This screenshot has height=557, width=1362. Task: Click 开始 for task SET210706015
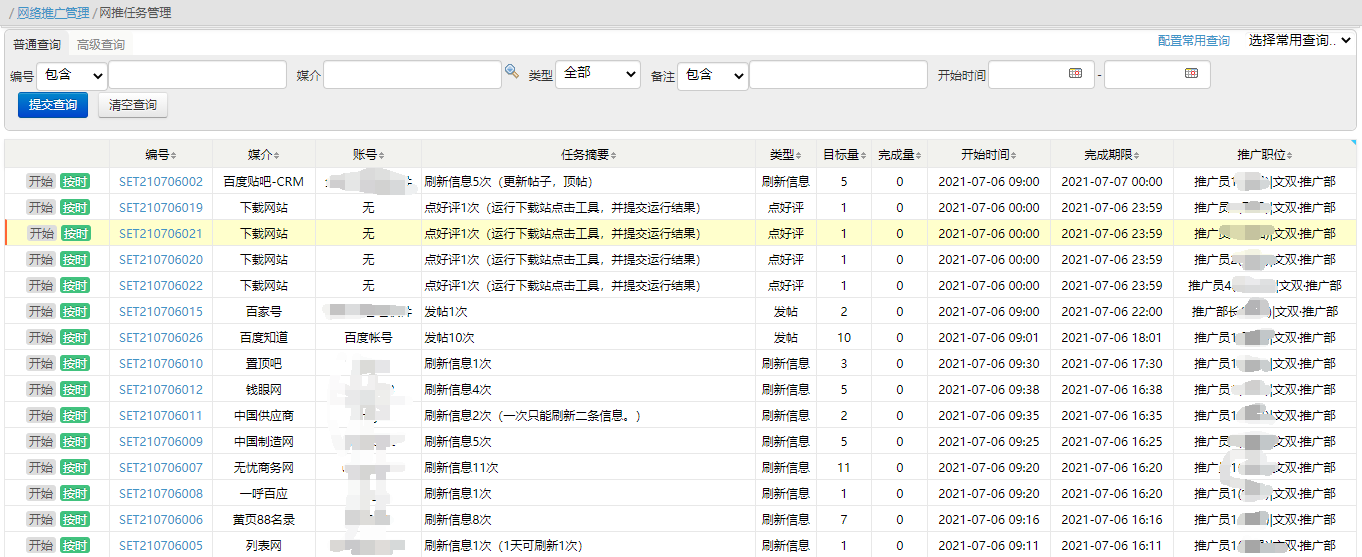point(41,312)
